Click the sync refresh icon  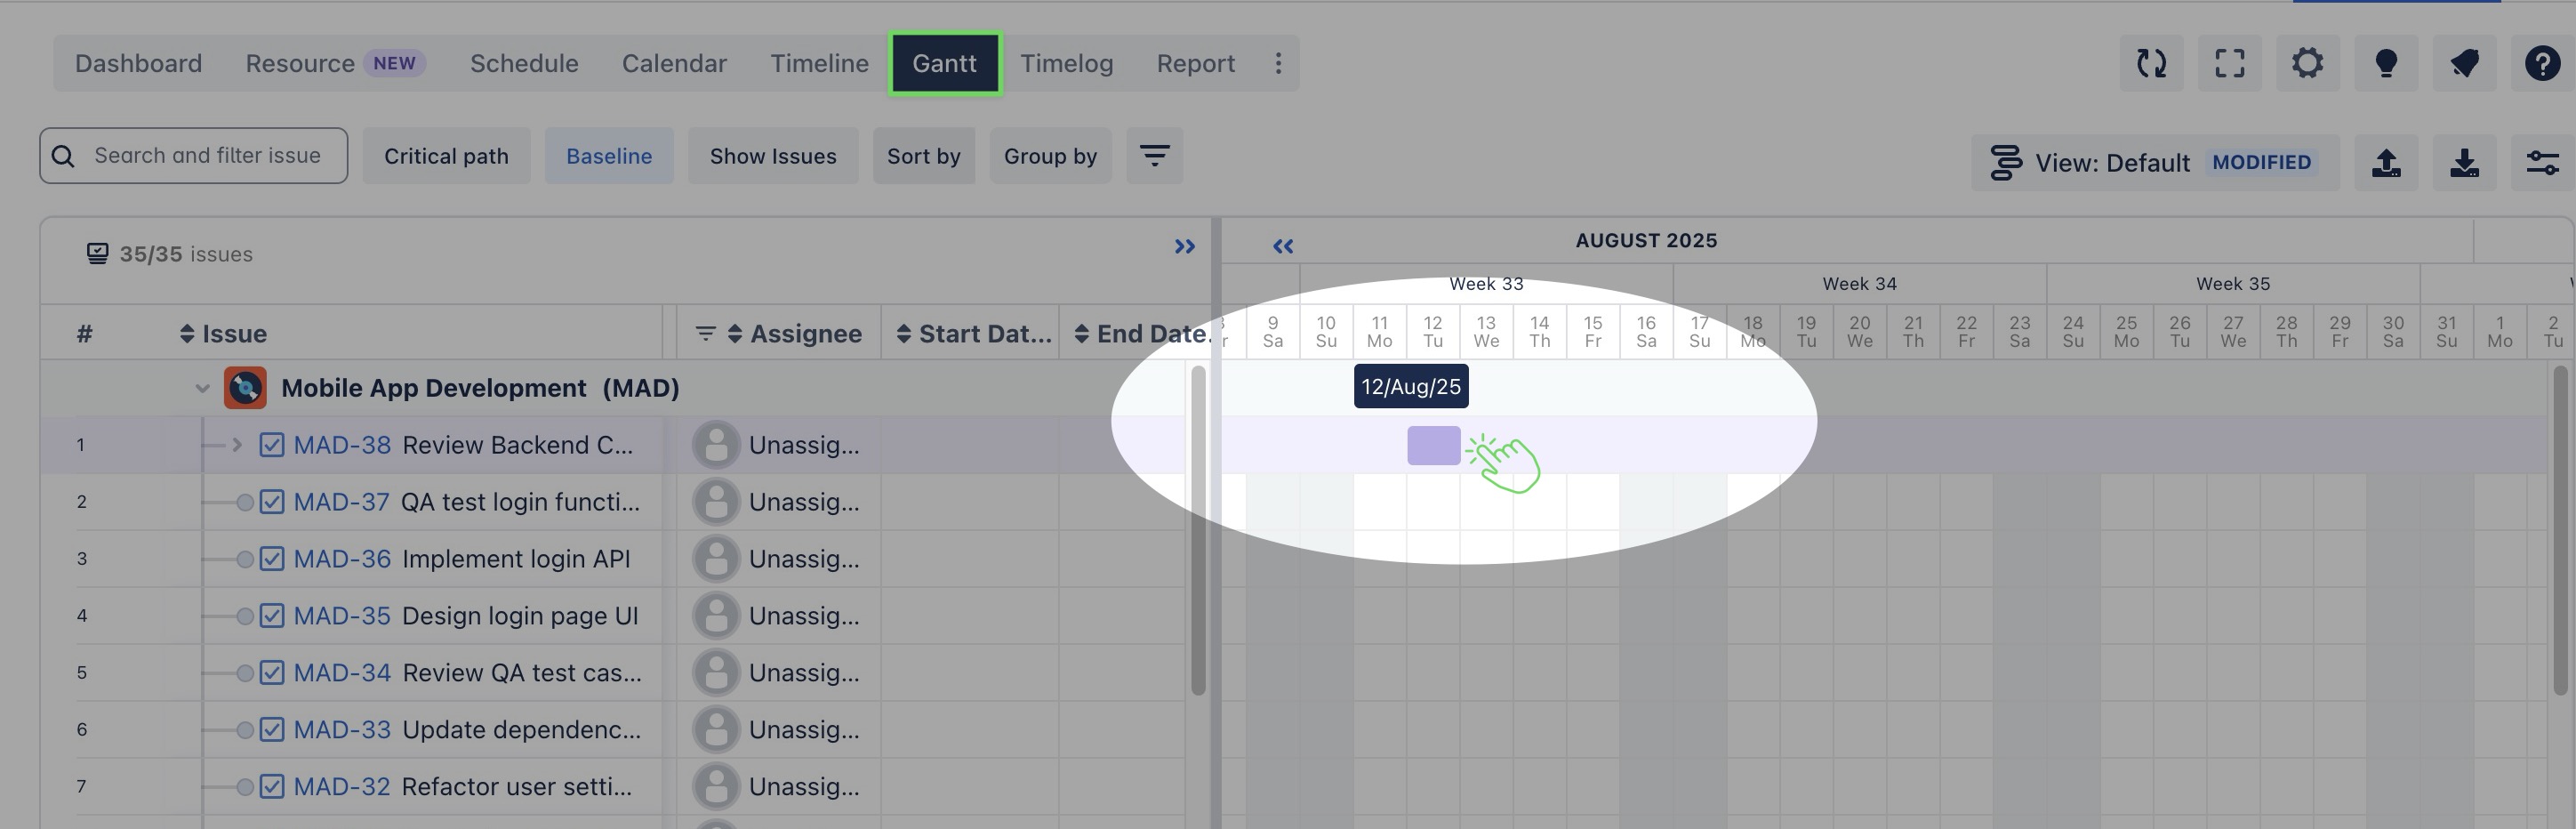point(2151,64)
